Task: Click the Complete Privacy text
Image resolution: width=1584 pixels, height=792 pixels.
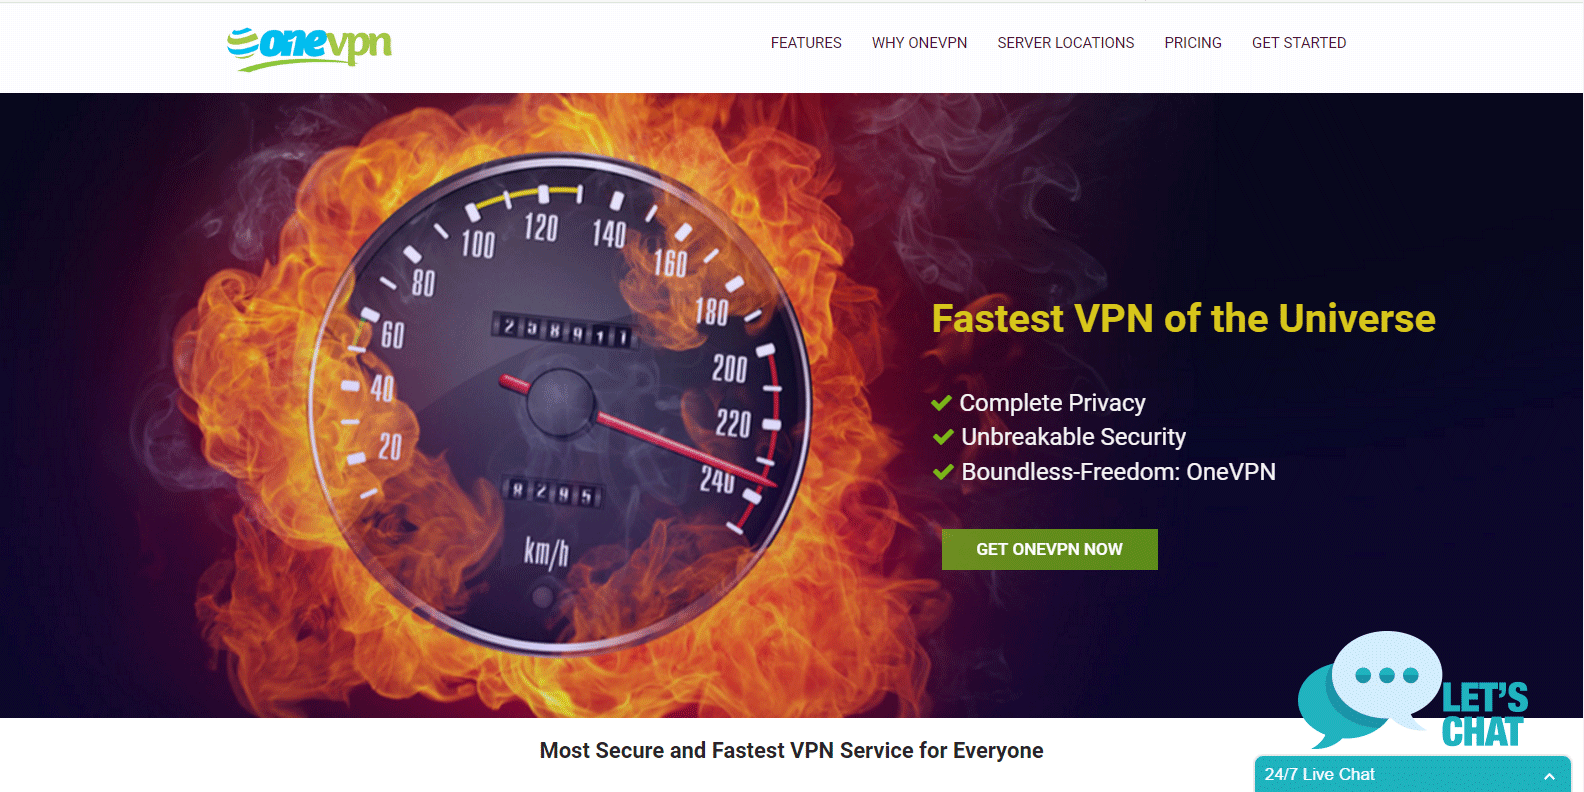Action: 1052,403
